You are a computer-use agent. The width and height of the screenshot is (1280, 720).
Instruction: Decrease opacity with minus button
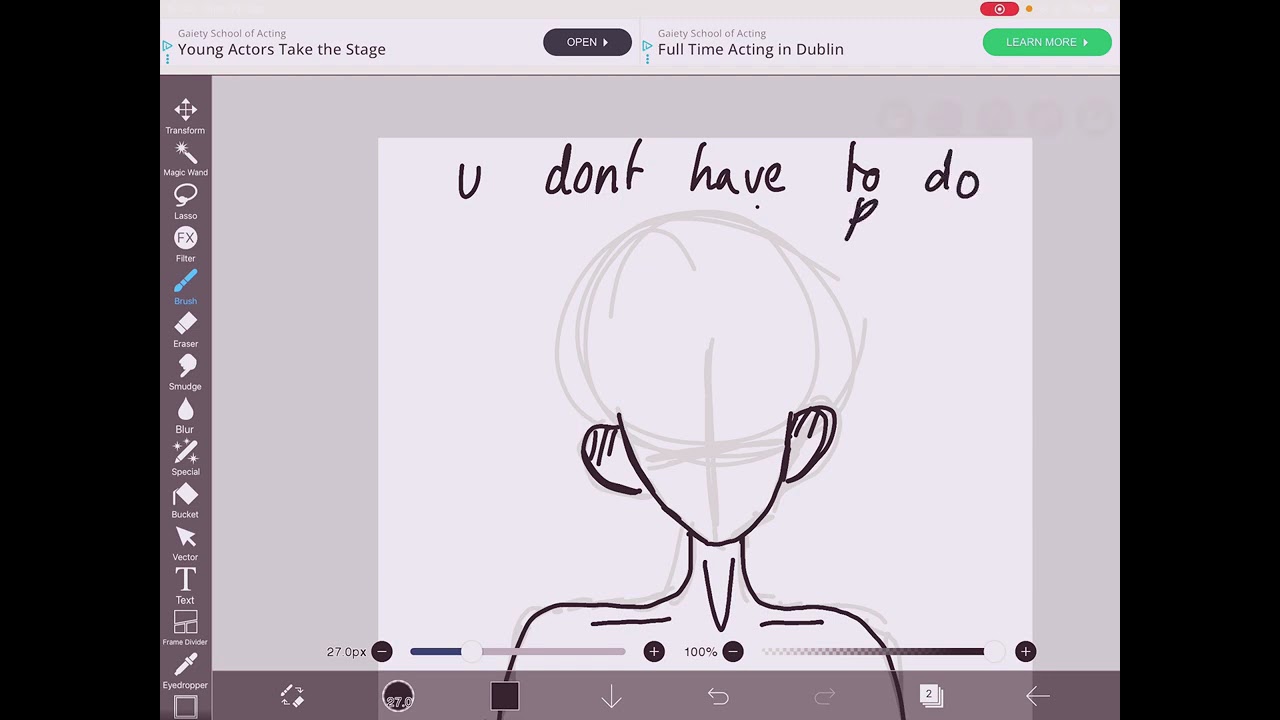coord(733,652)
